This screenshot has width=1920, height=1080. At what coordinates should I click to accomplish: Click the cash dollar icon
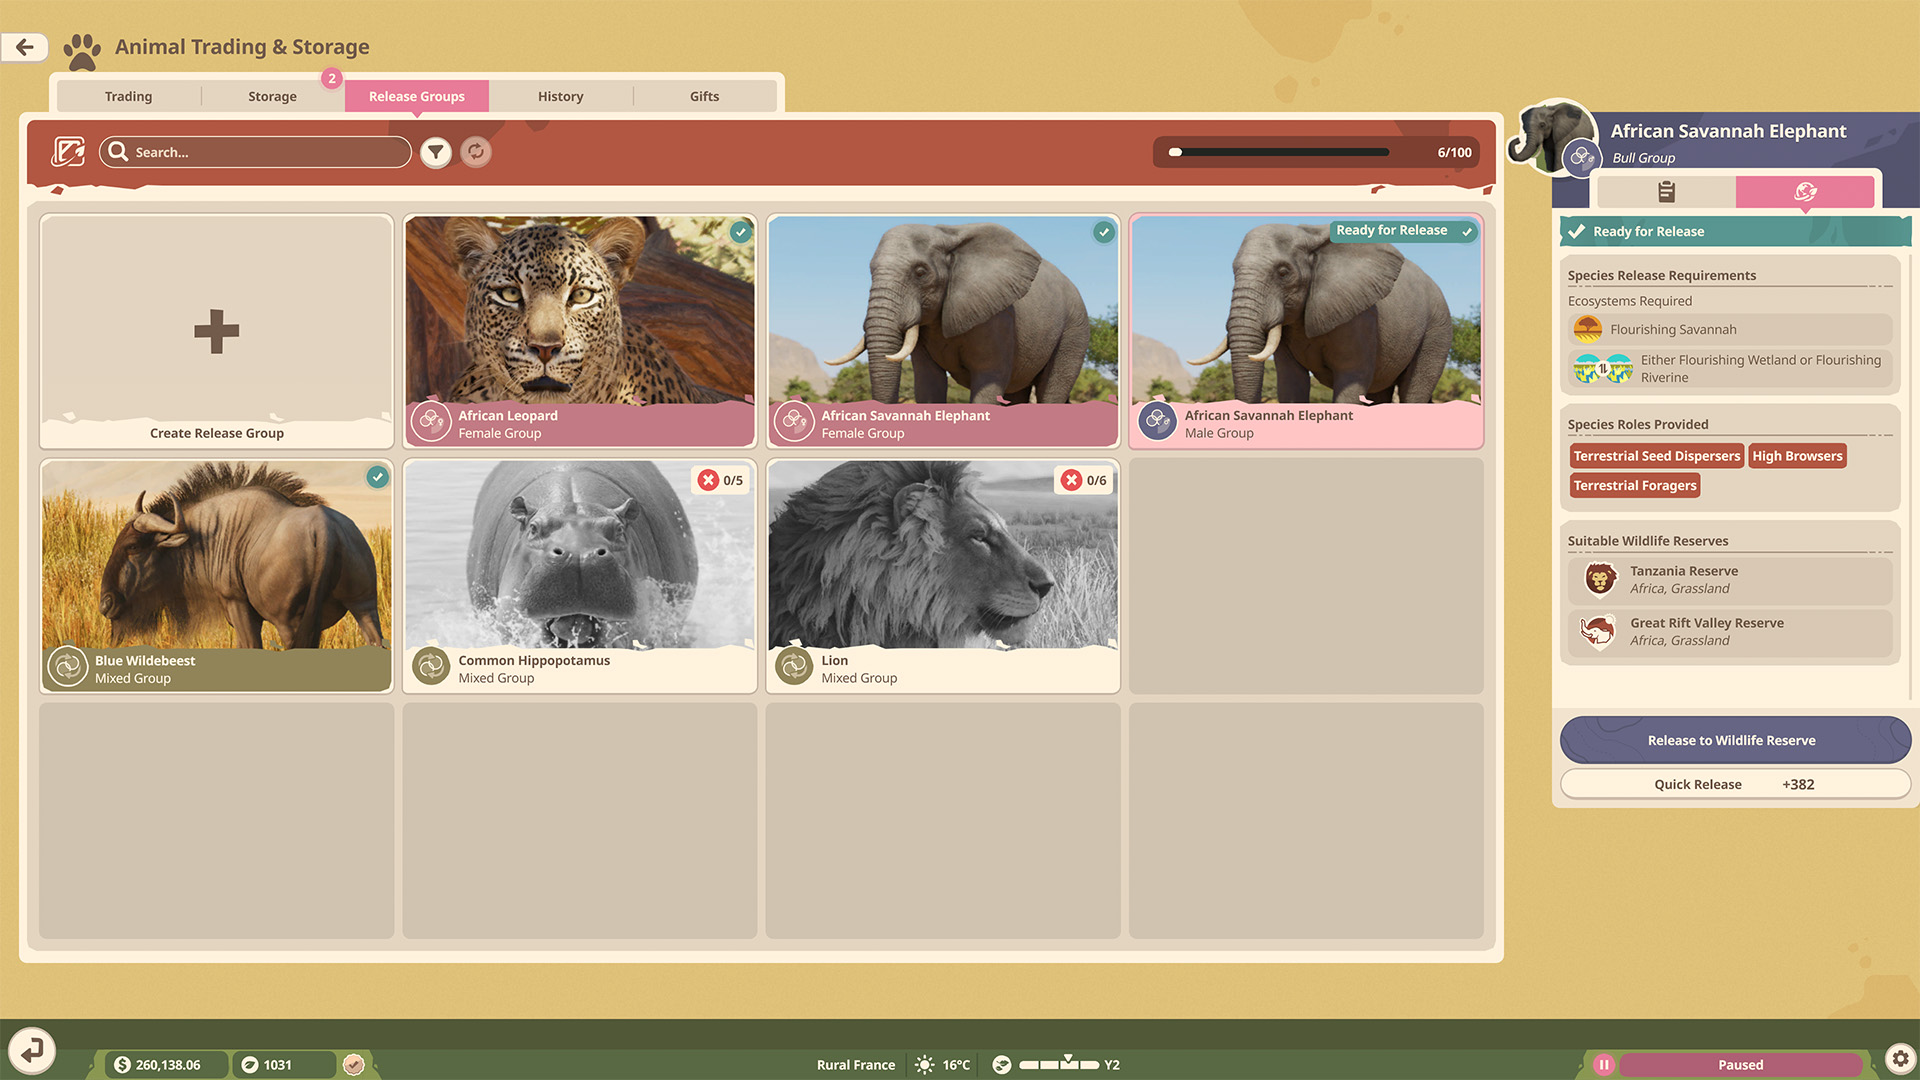(122, 1065)
